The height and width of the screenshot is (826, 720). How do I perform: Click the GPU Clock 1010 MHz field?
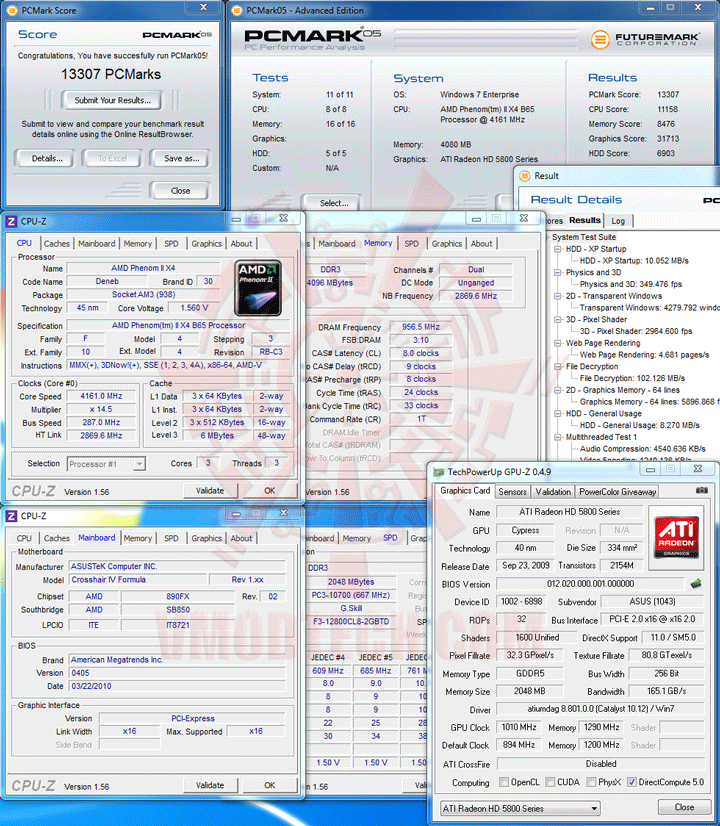pos(519,727)
